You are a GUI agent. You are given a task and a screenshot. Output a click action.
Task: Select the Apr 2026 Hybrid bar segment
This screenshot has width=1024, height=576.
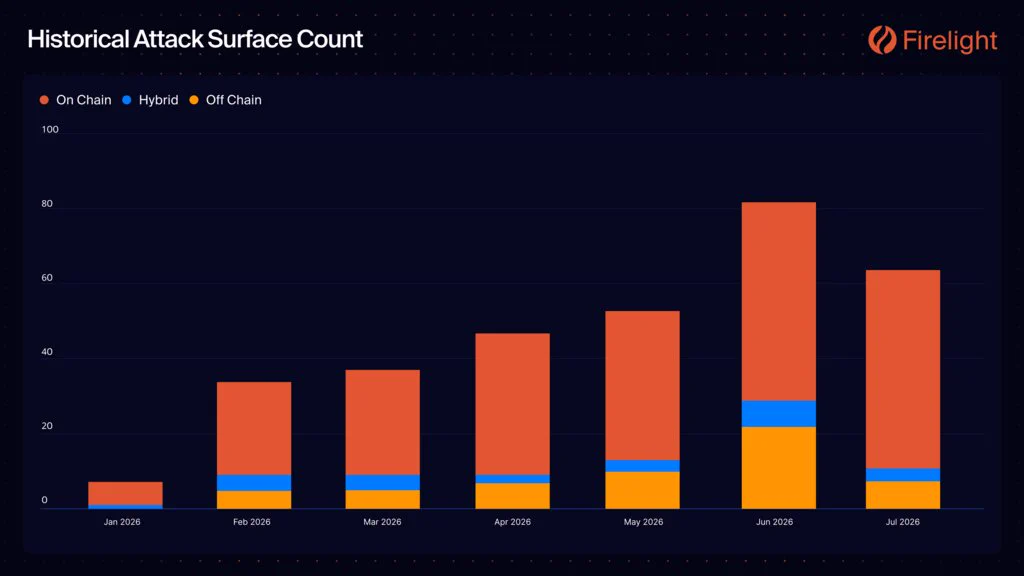pos(513,479)
